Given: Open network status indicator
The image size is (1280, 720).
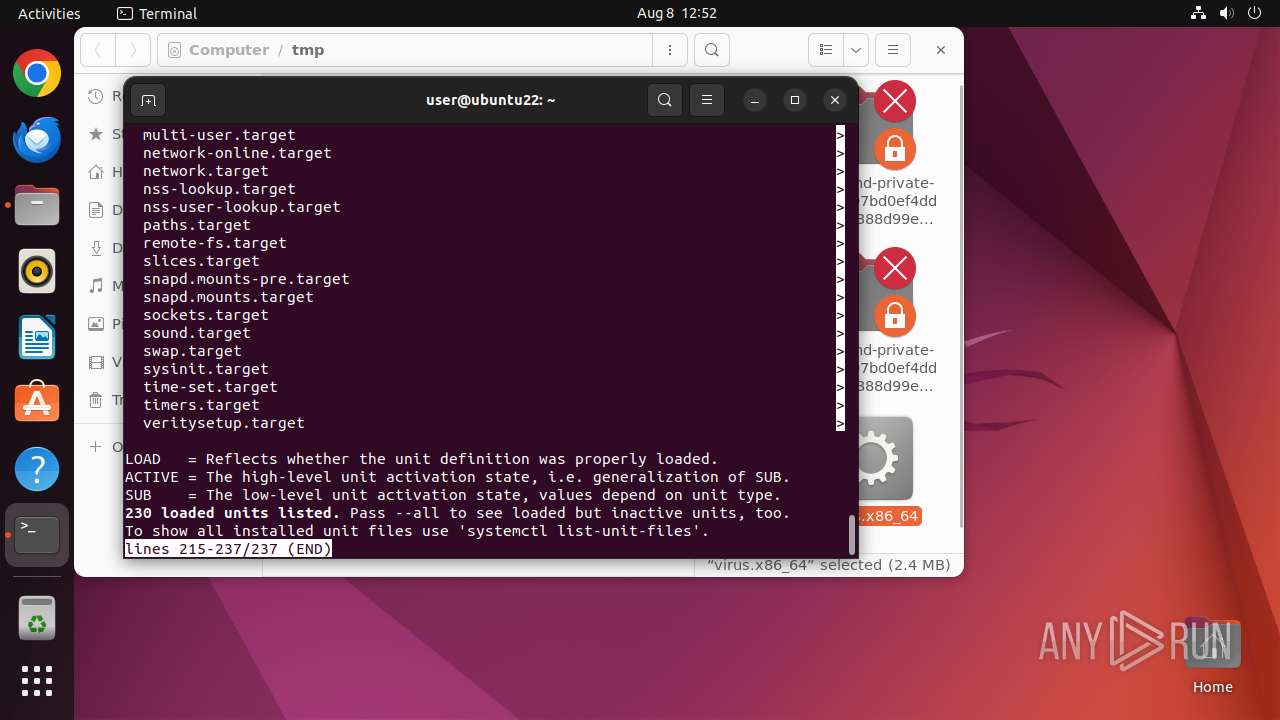Looking at the screenshot, I should (x=1199, y=13).
